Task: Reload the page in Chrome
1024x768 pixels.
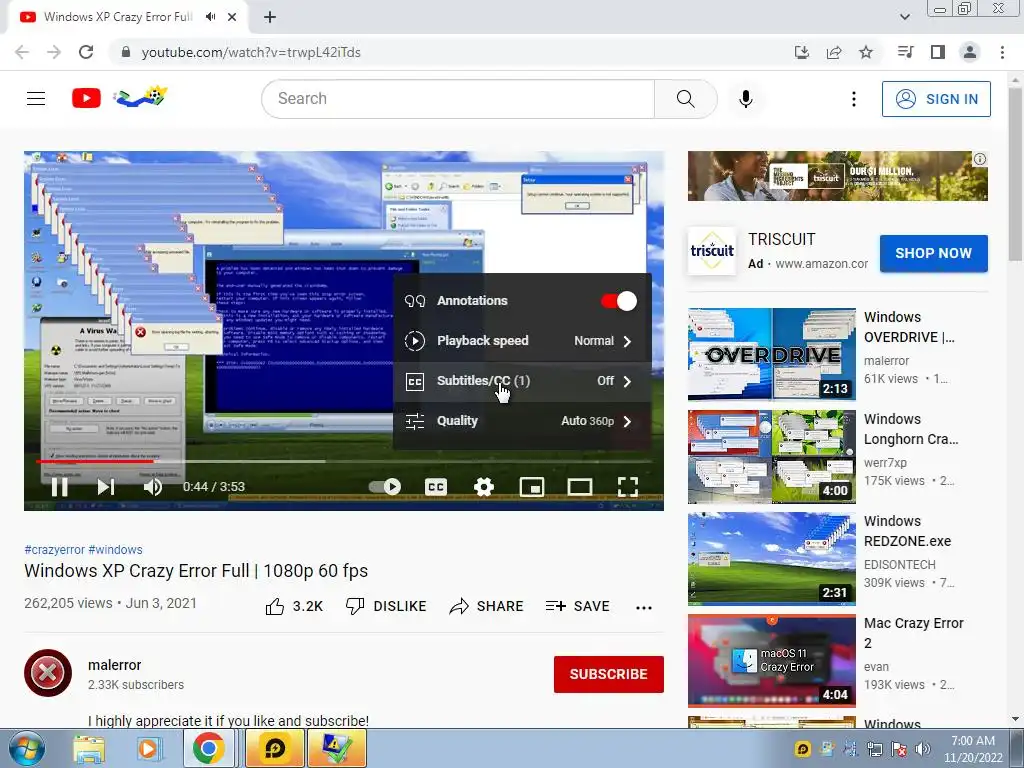Action: [86, 52]
